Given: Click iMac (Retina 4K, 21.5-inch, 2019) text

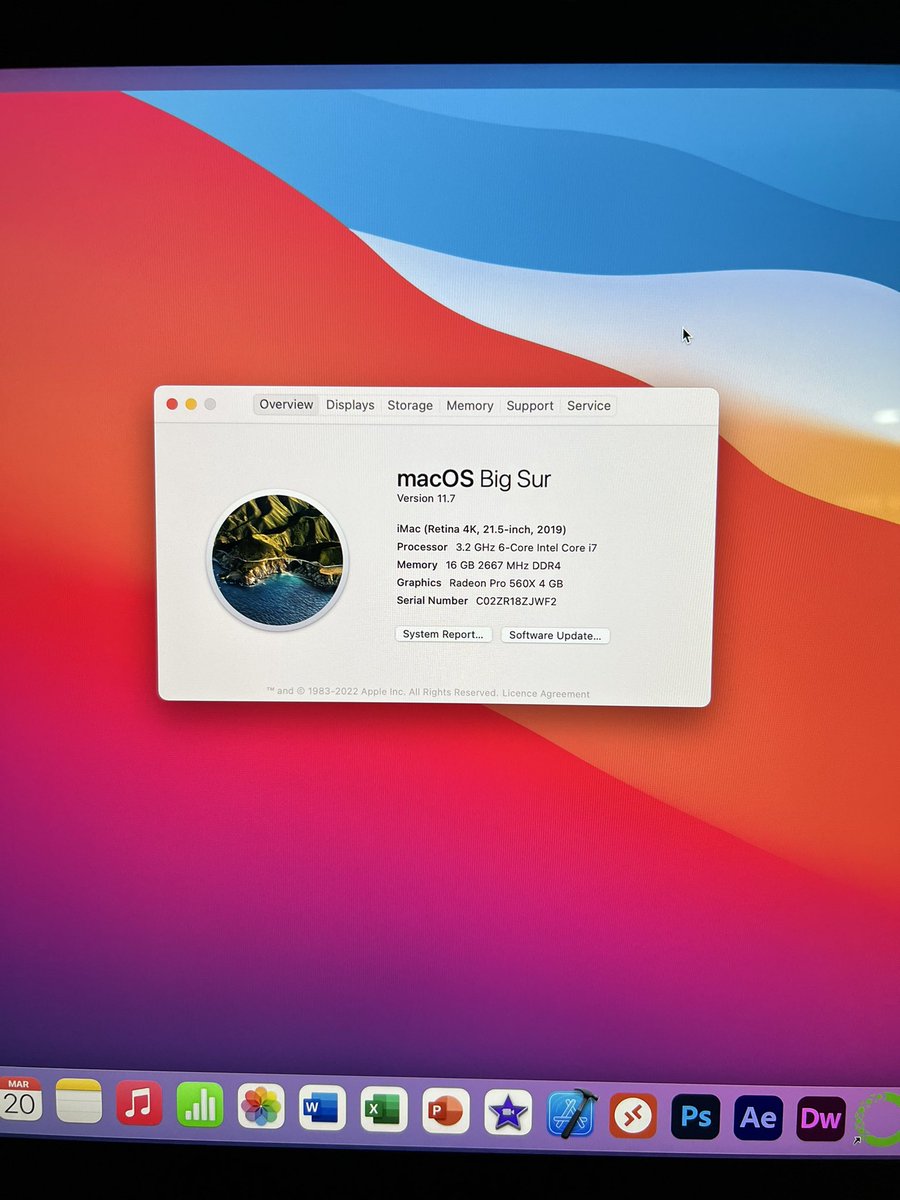Looking at the screenshot, I should pyautogui.click(x=481, y=529).
